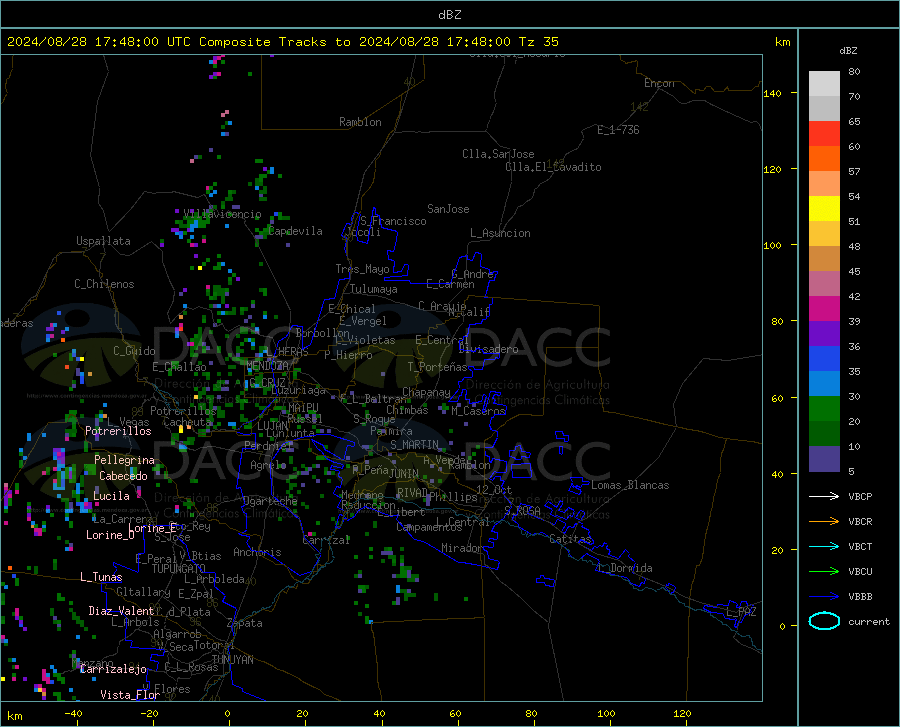The width and height of the screenshot is (900, 727).
Task: Click the MENDOZA city label
Action: point(267,366)
